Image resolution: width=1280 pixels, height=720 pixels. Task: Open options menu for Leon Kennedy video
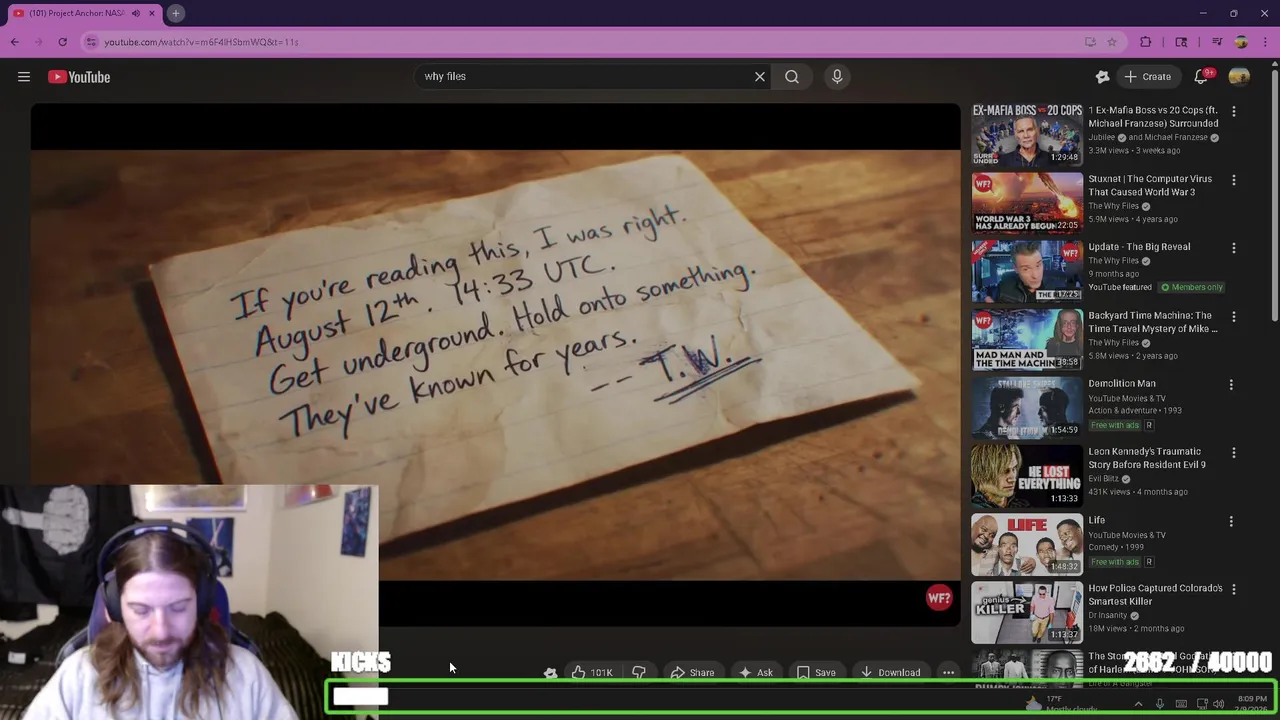tap(1233, 453)
